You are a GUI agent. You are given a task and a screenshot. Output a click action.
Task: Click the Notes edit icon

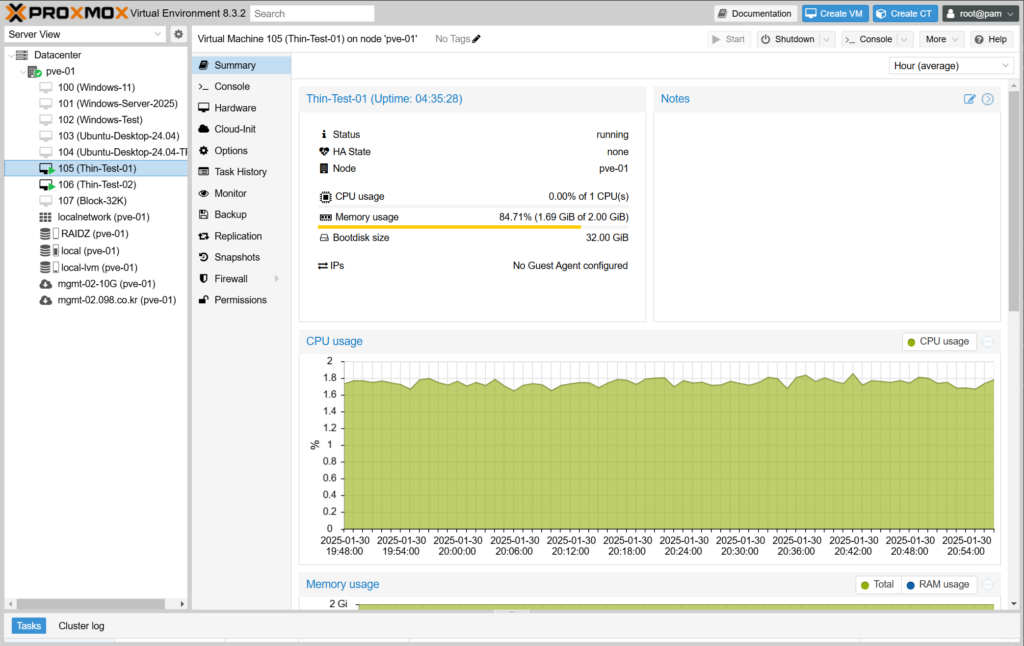pyautogui.click(x=969, y=99)
